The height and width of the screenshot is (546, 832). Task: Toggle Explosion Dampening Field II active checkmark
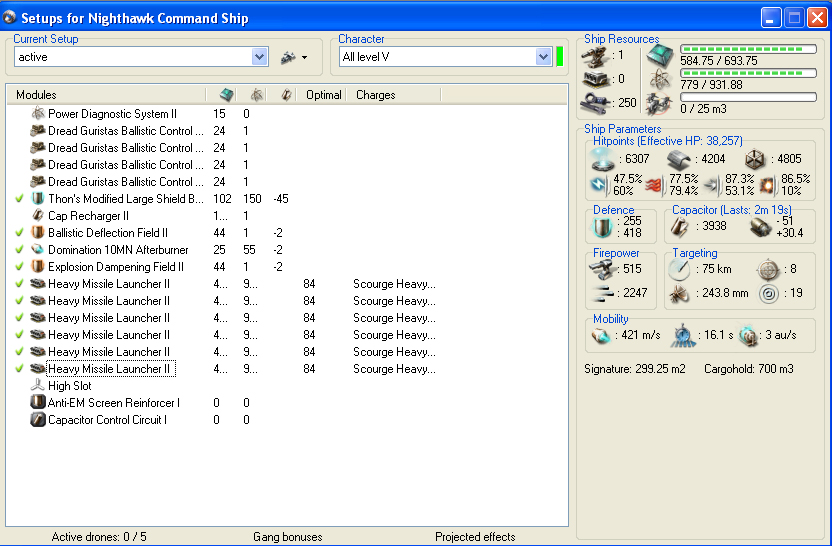[x=20, y=266]
